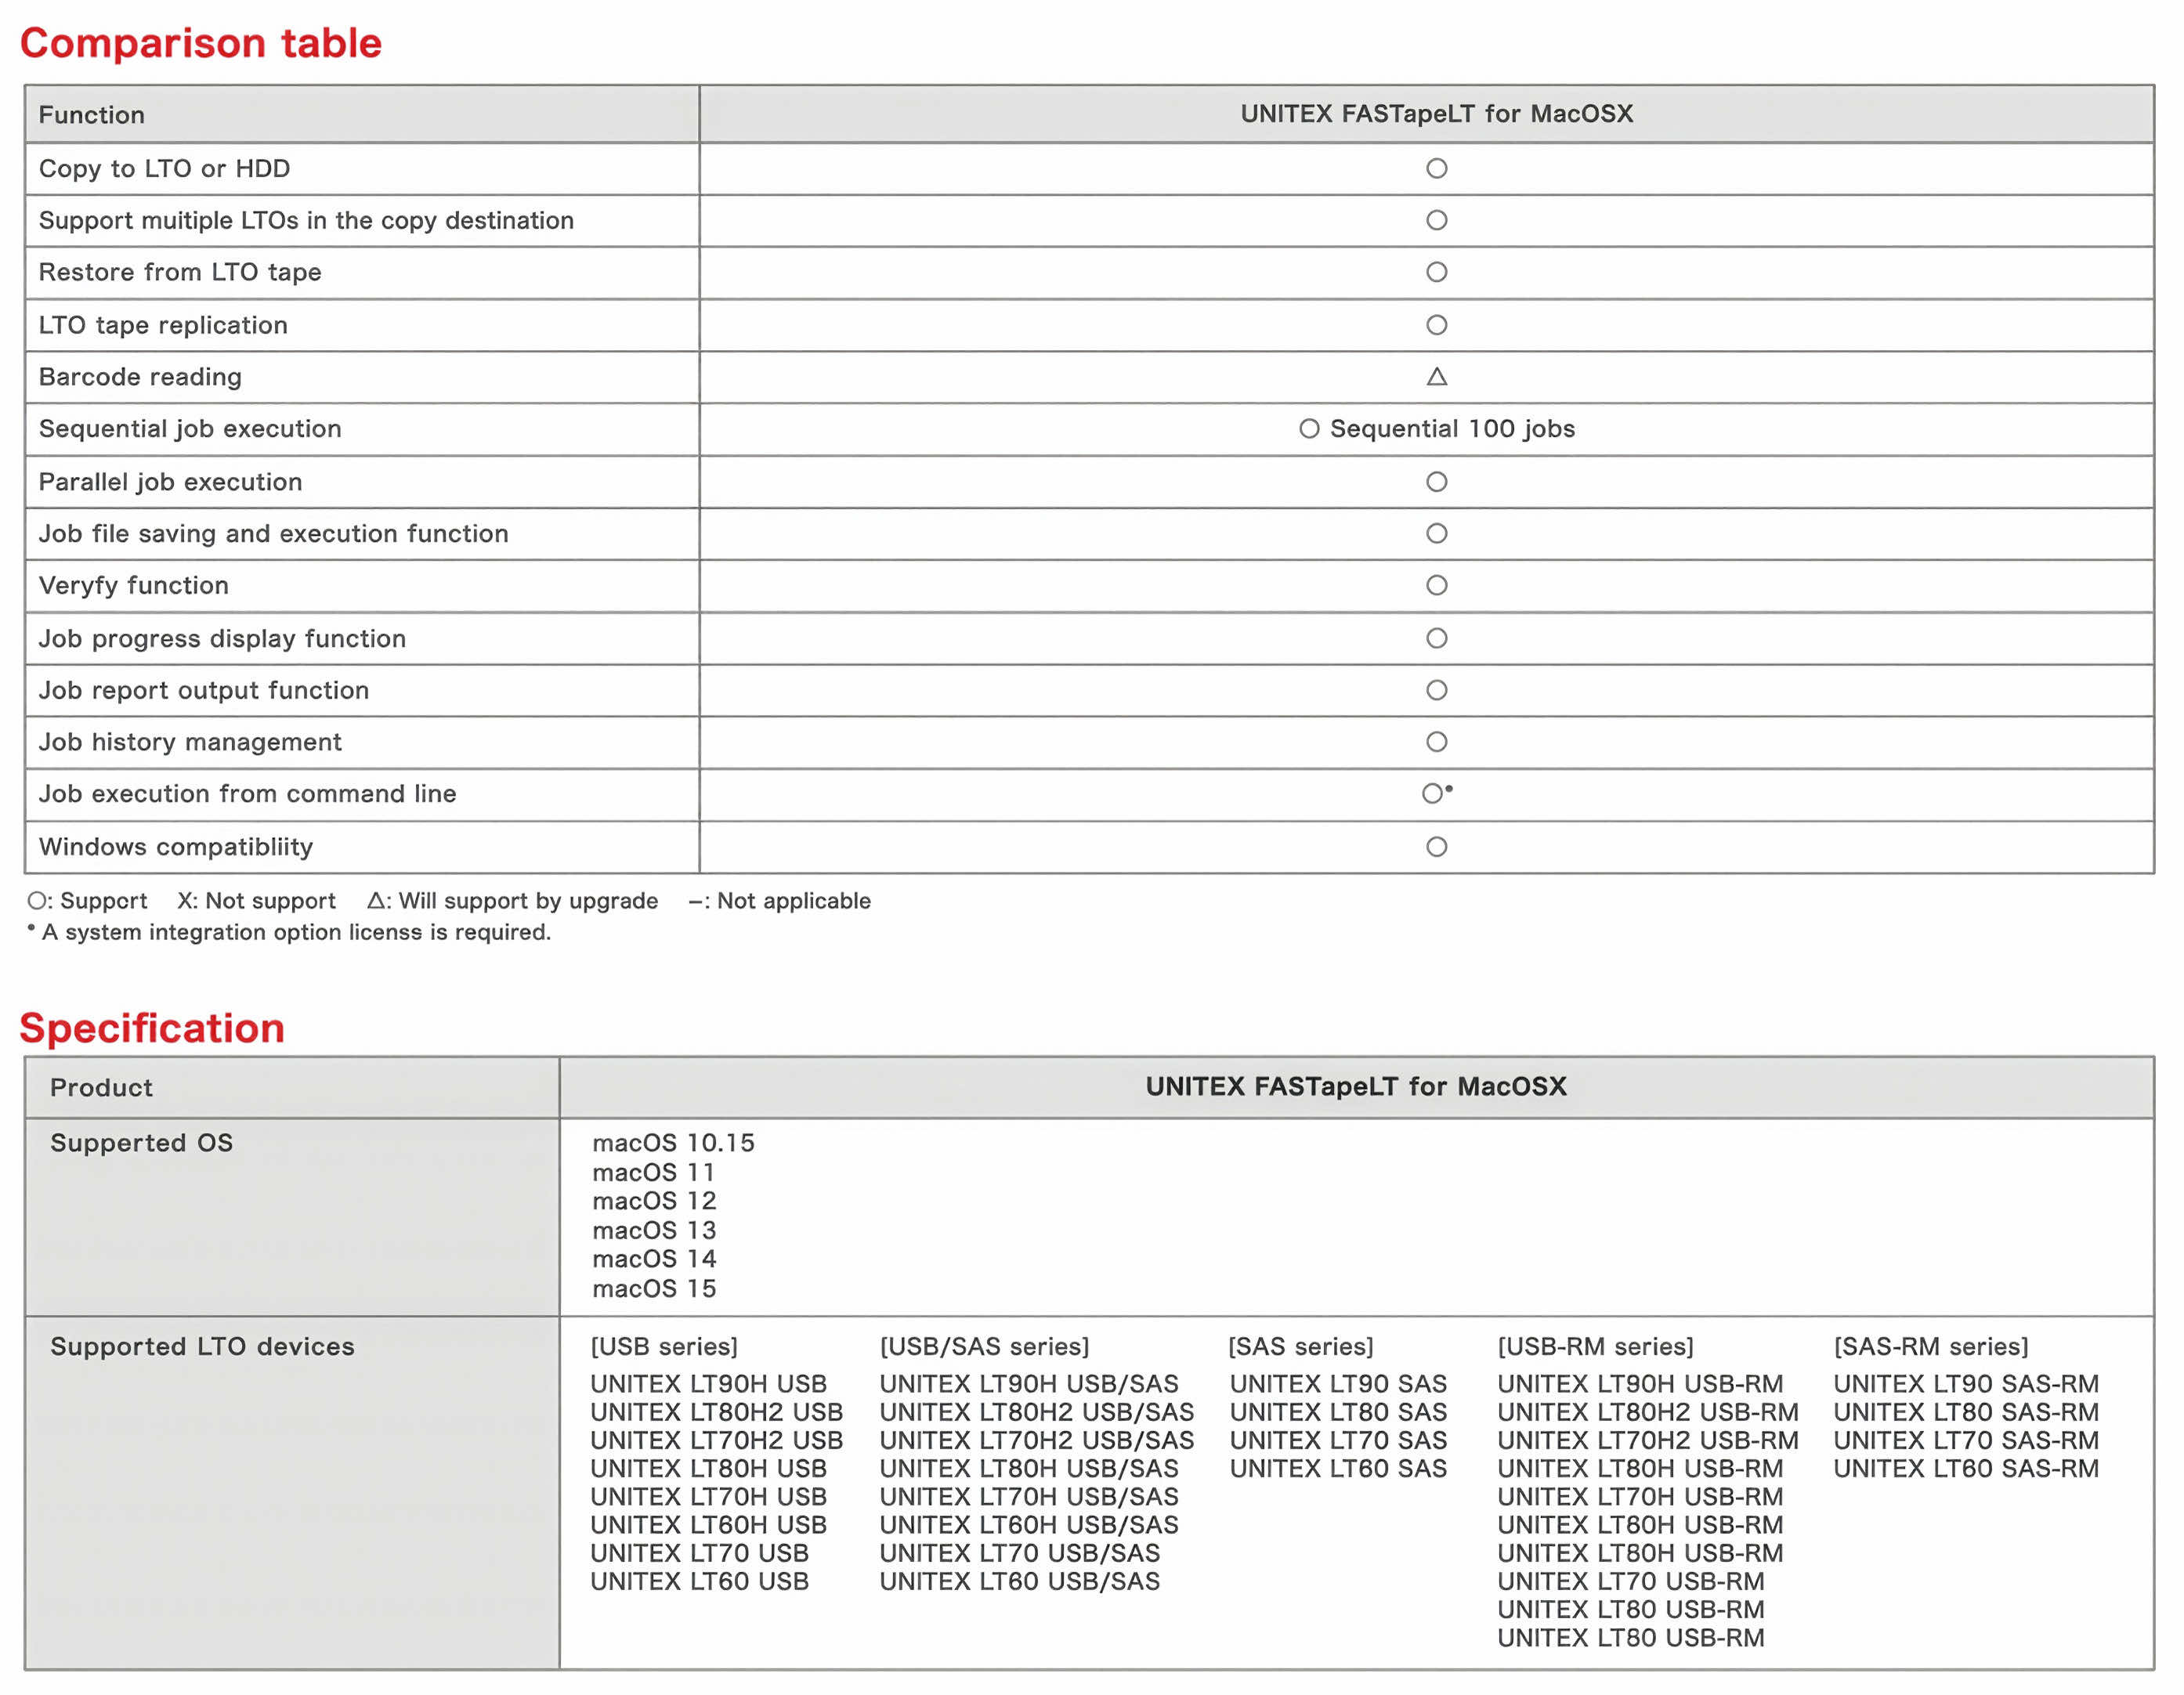
Task: Click the circle in Windows compatibility row
Action: [x=1436, y=847]
